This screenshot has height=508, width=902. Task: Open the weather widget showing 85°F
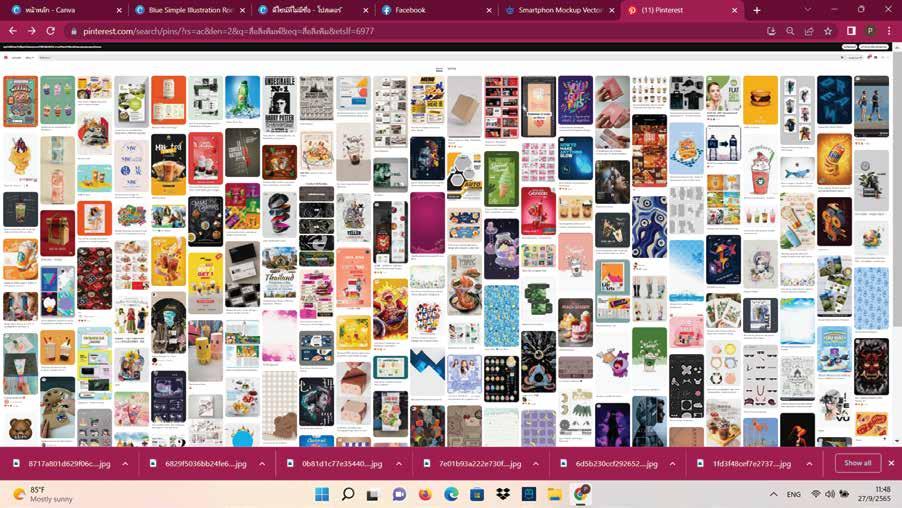click(x=45, y=494)
